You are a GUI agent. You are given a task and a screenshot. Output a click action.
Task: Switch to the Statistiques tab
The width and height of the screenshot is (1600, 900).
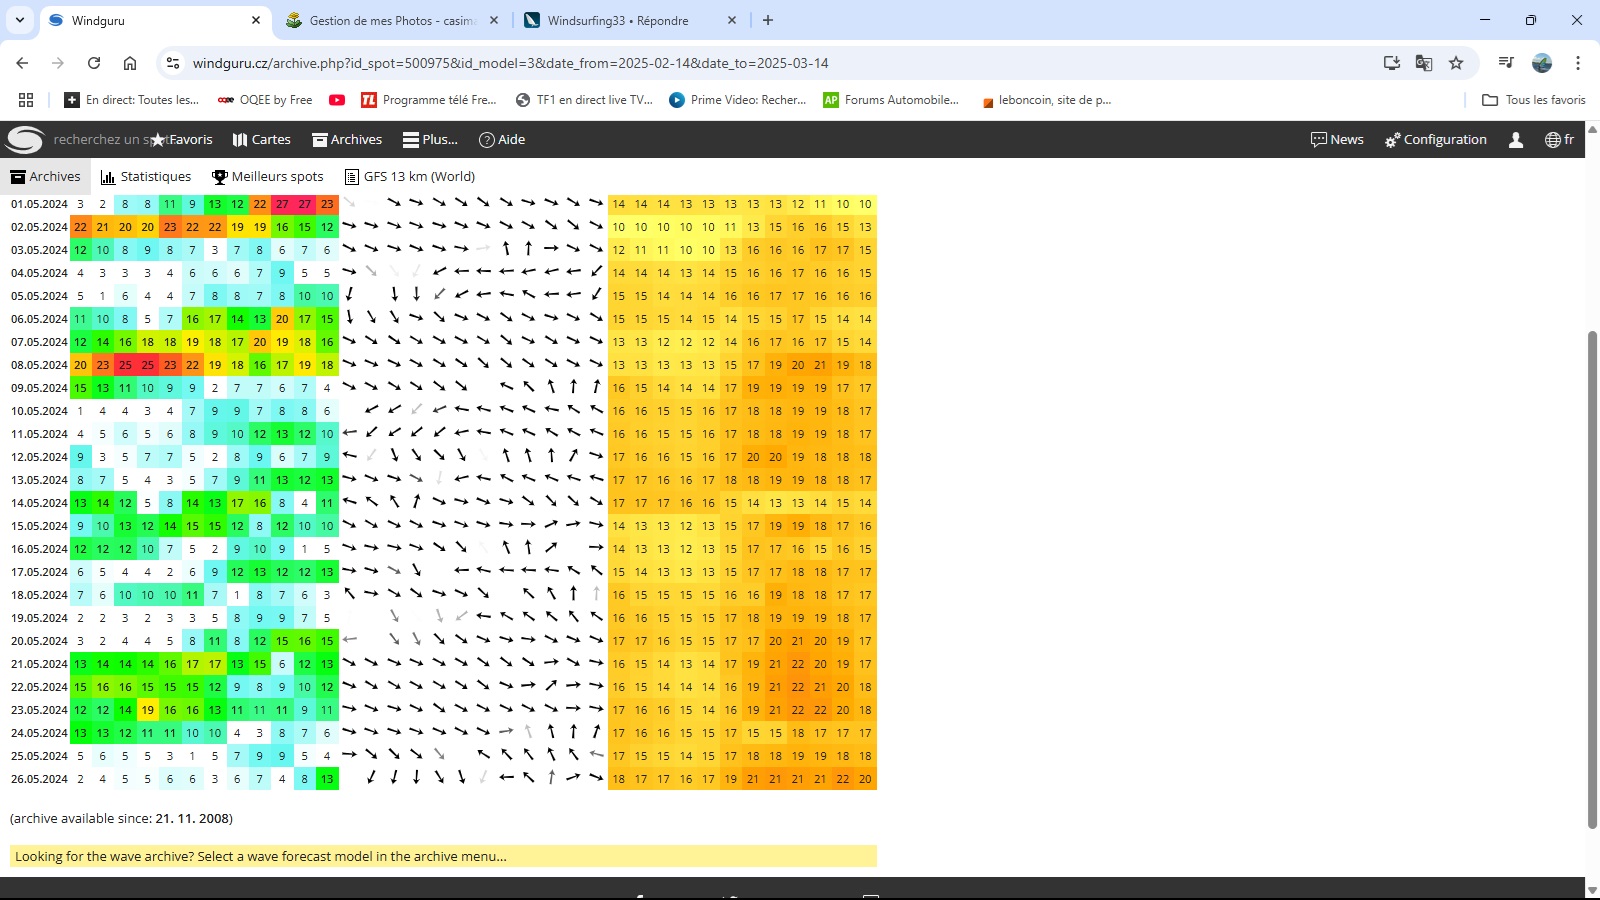click(x=146, y=177)
